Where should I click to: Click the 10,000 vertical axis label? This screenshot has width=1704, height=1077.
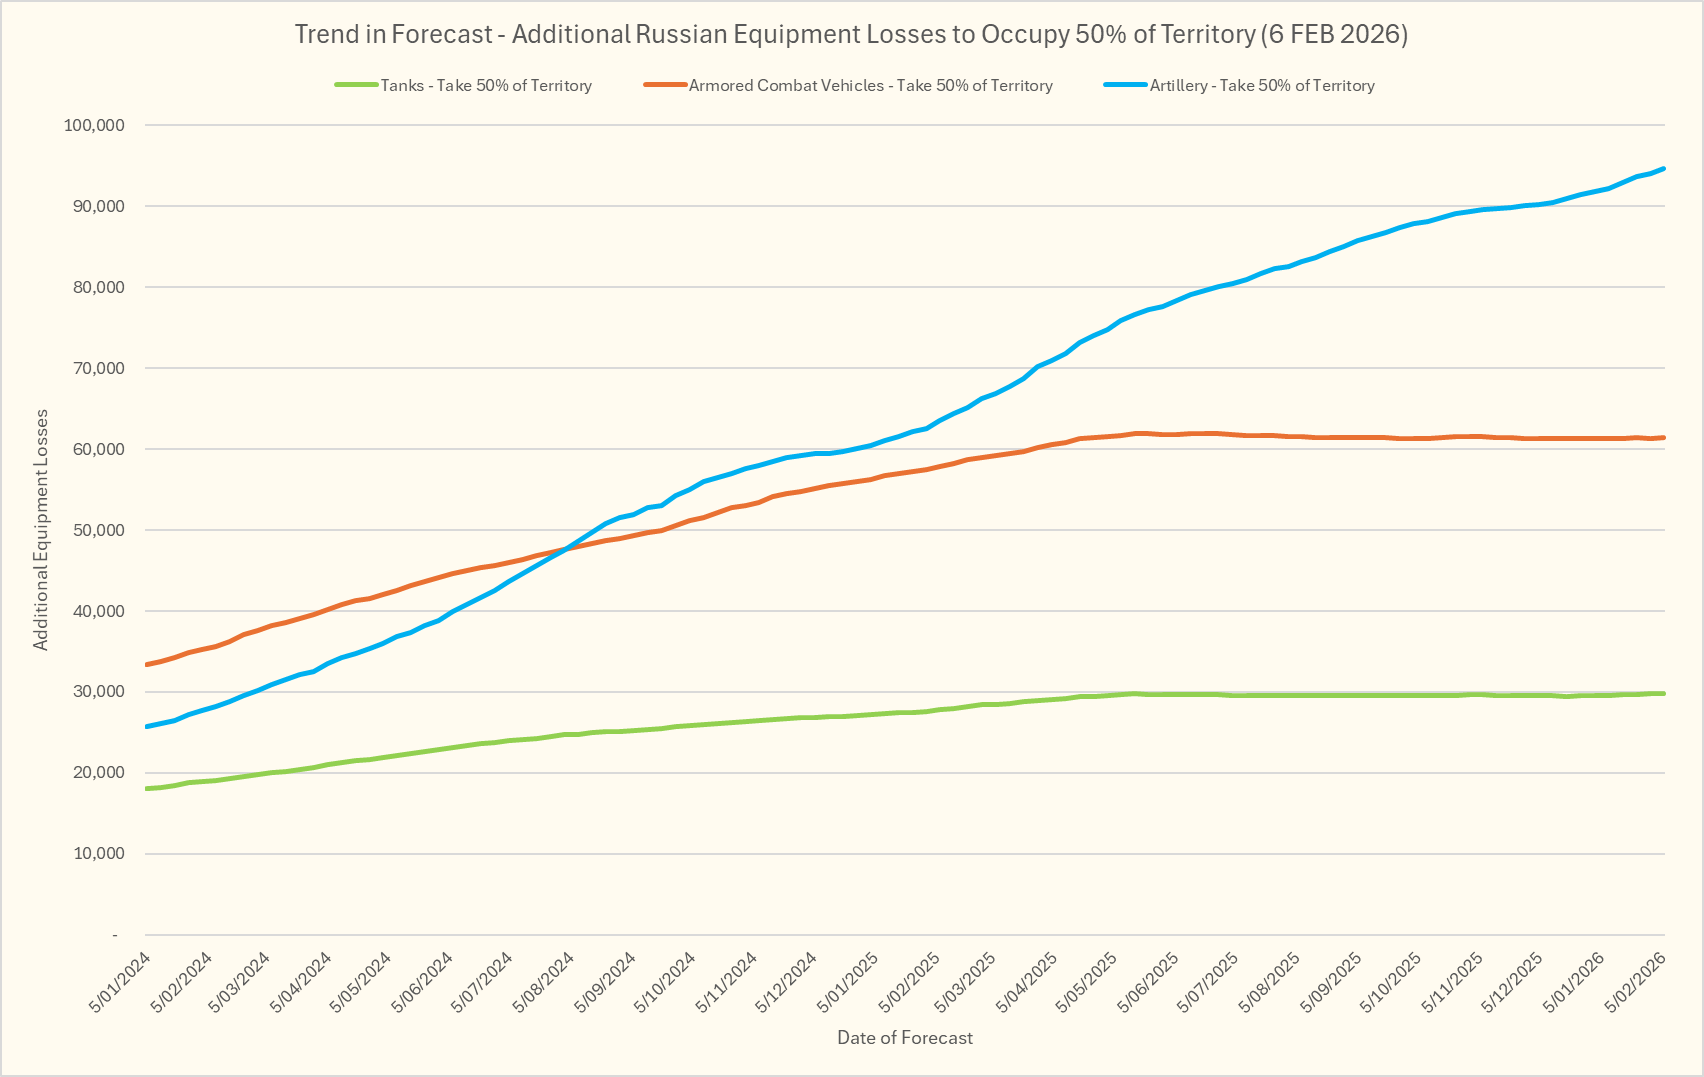pyautogui.click(x=94, y=854)
